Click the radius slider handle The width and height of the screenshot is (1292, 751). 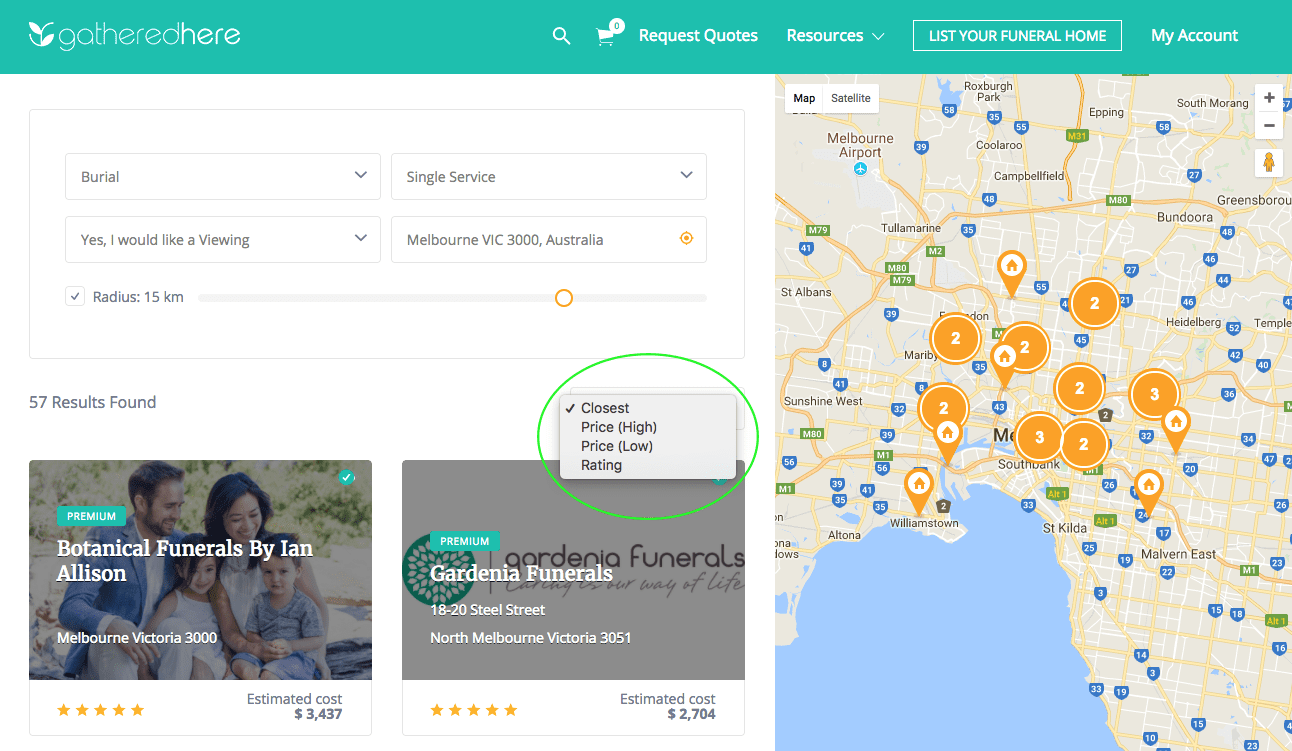[563, 297]
